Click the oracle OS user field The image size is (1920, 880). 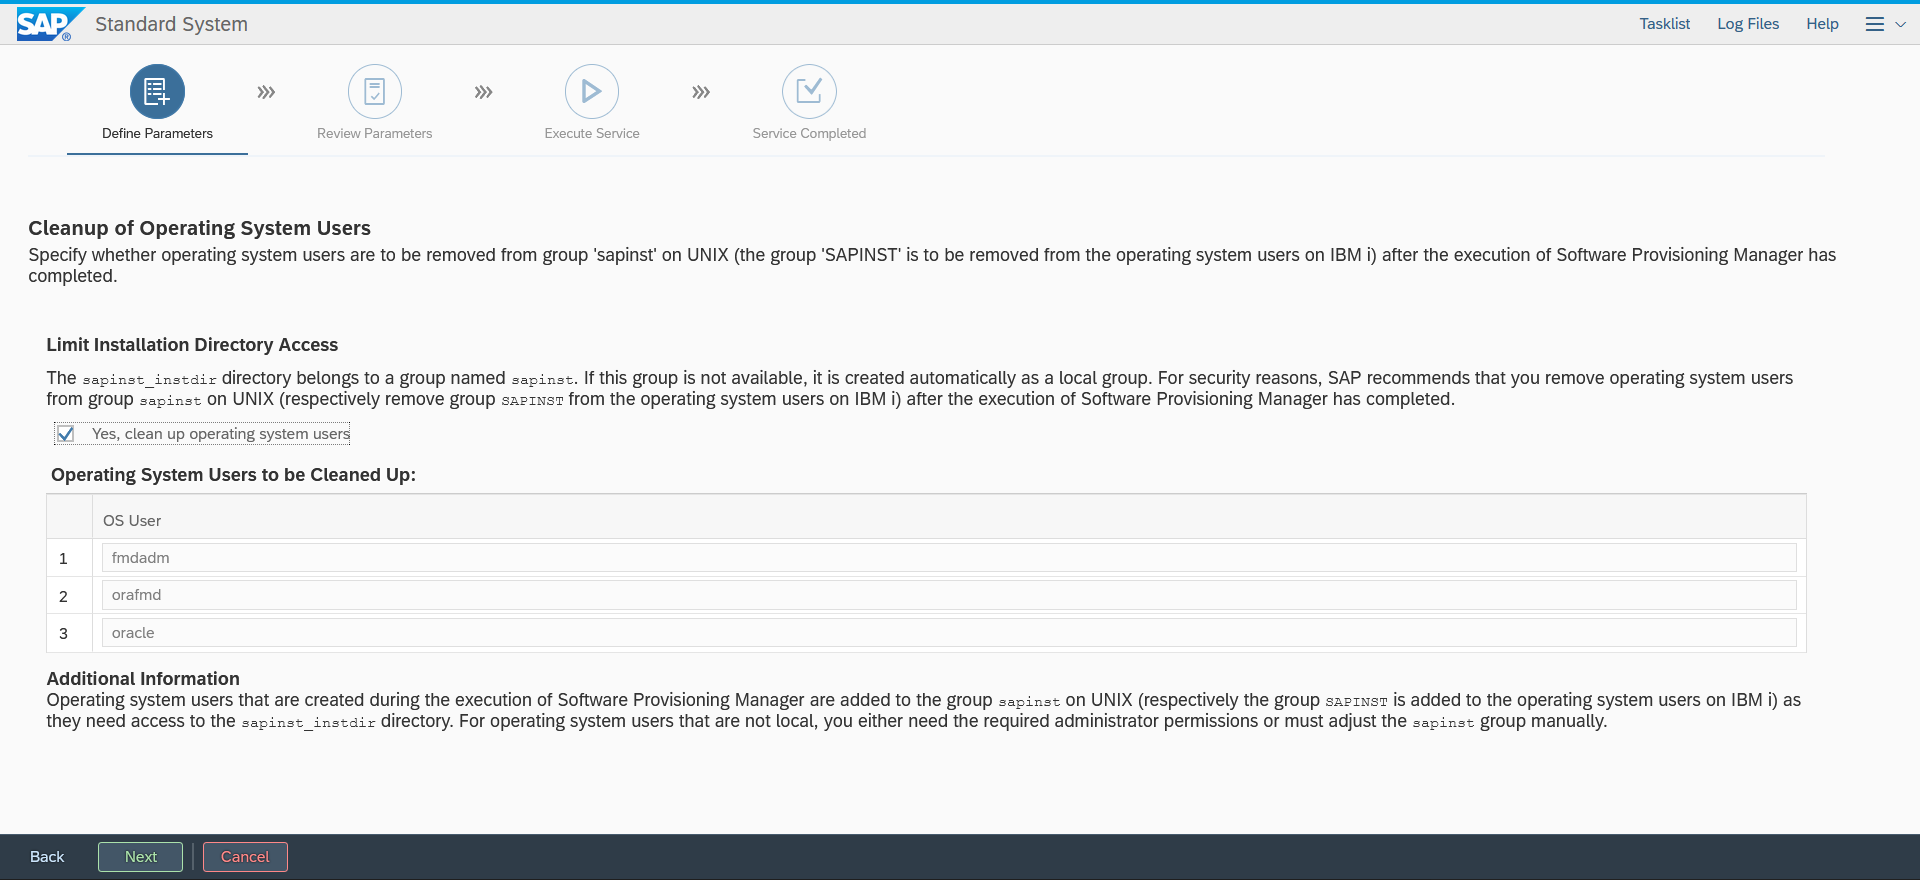[949, 633]
